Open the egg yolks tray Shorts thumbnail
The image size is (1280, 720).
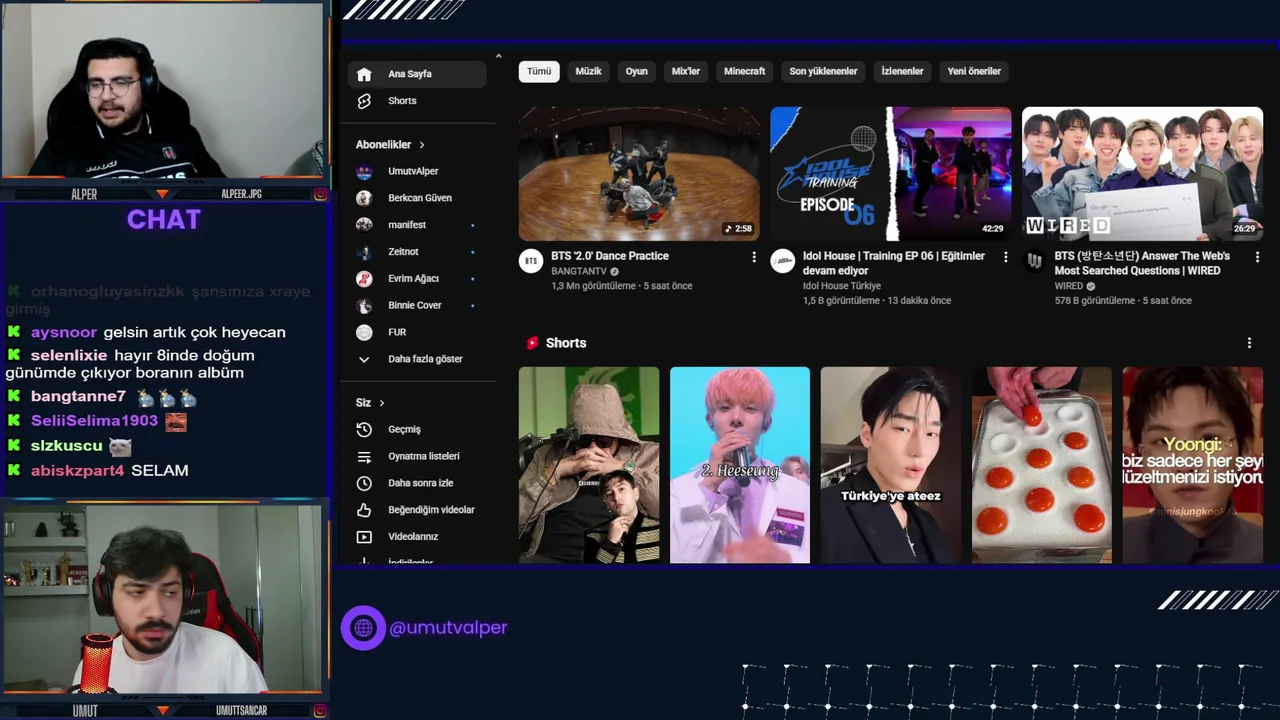(x=1042, y=465)
